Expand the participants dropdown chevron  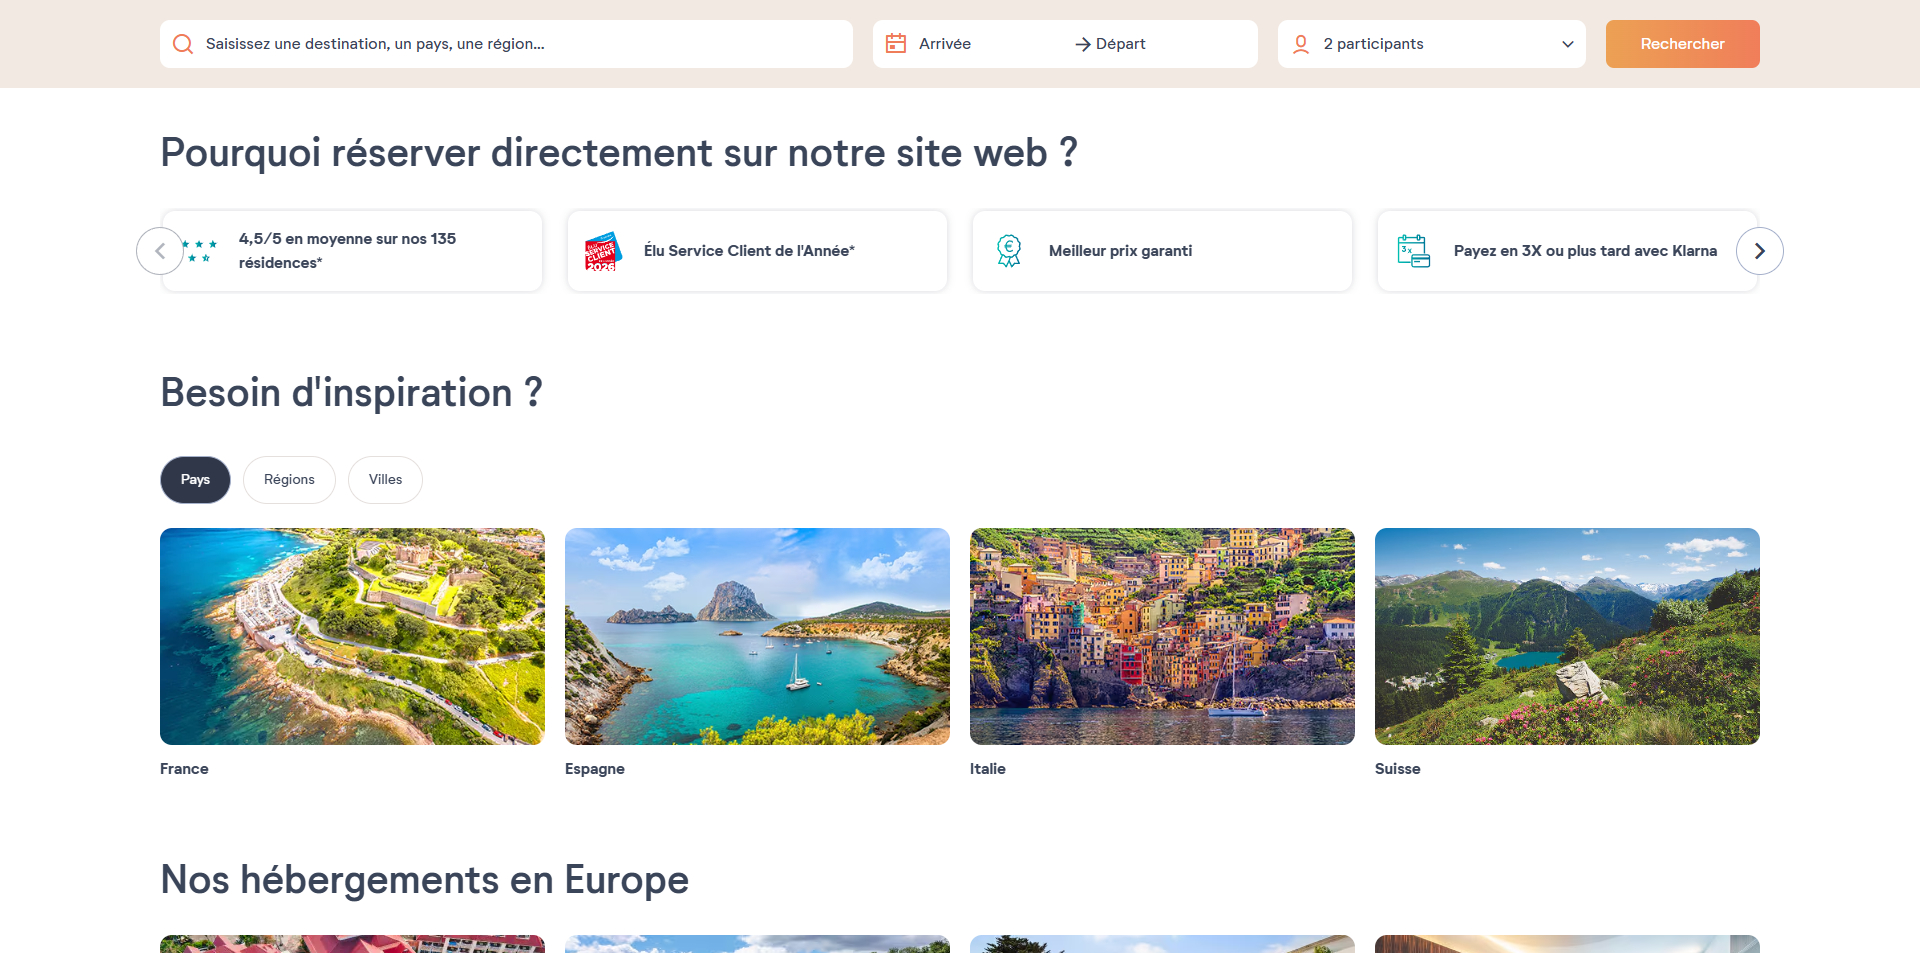tap(1567, 44)
